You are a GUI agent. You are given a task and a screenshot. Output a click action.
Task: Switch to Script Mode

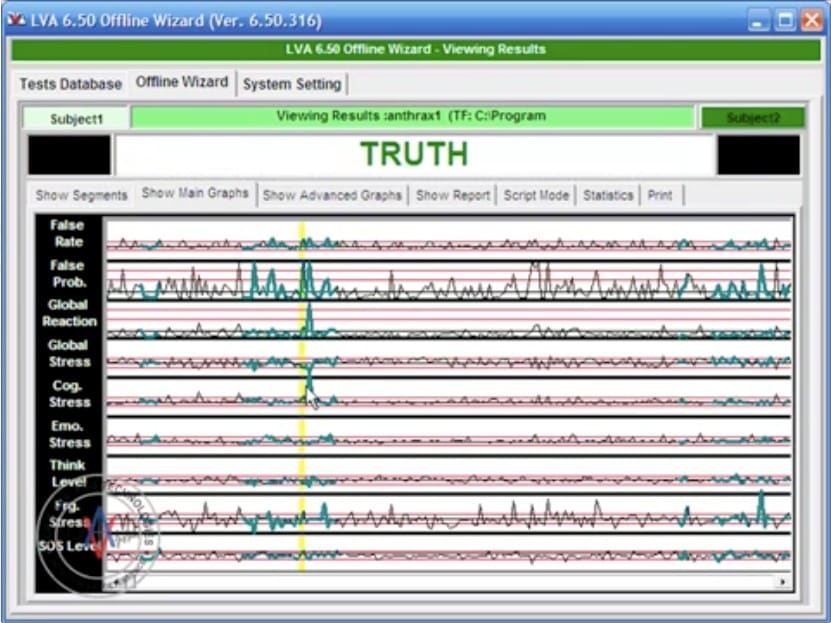point(536,195)
